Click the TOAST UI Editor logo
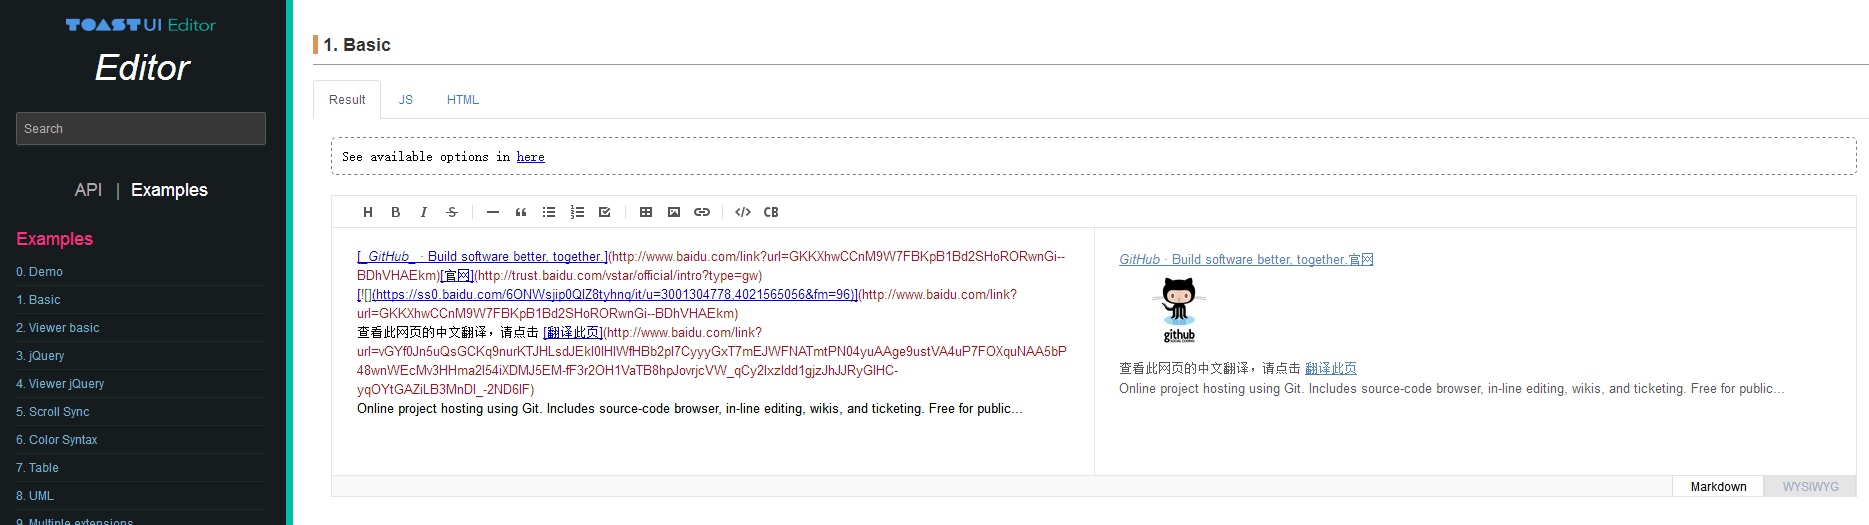1869x525 pixels. (141, 25)
